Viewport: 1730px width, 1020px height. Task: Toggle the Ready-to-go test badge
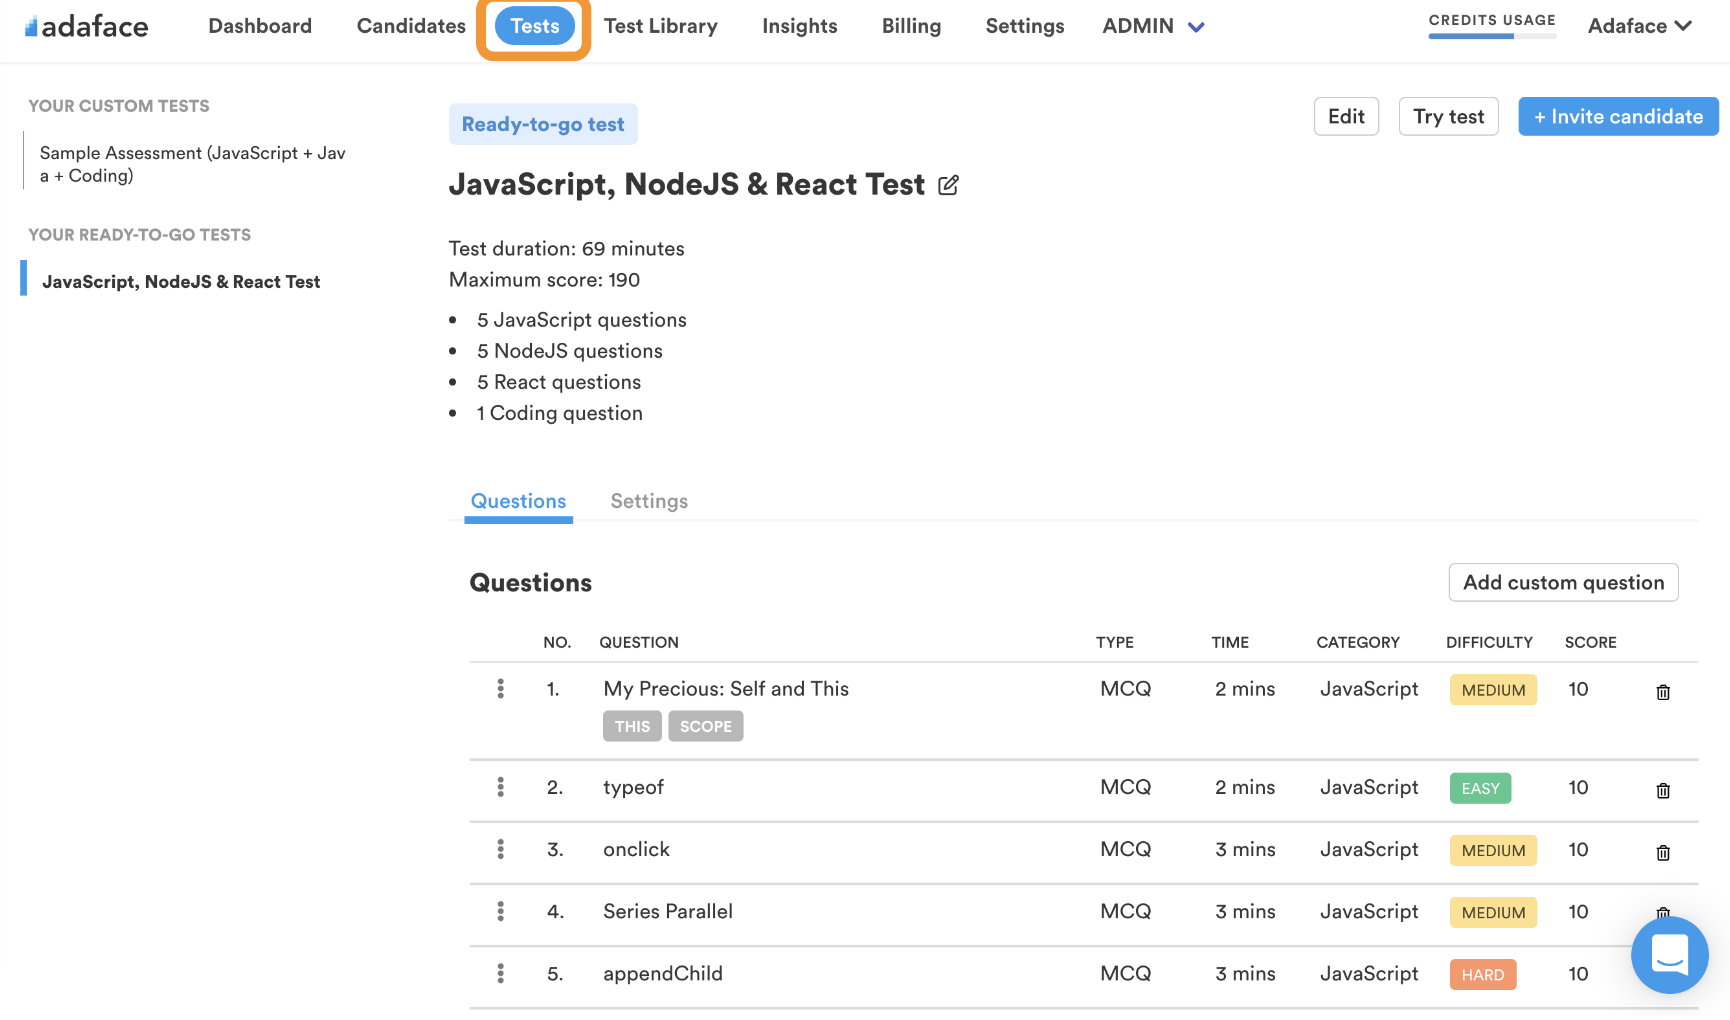[x=543, y=124]
